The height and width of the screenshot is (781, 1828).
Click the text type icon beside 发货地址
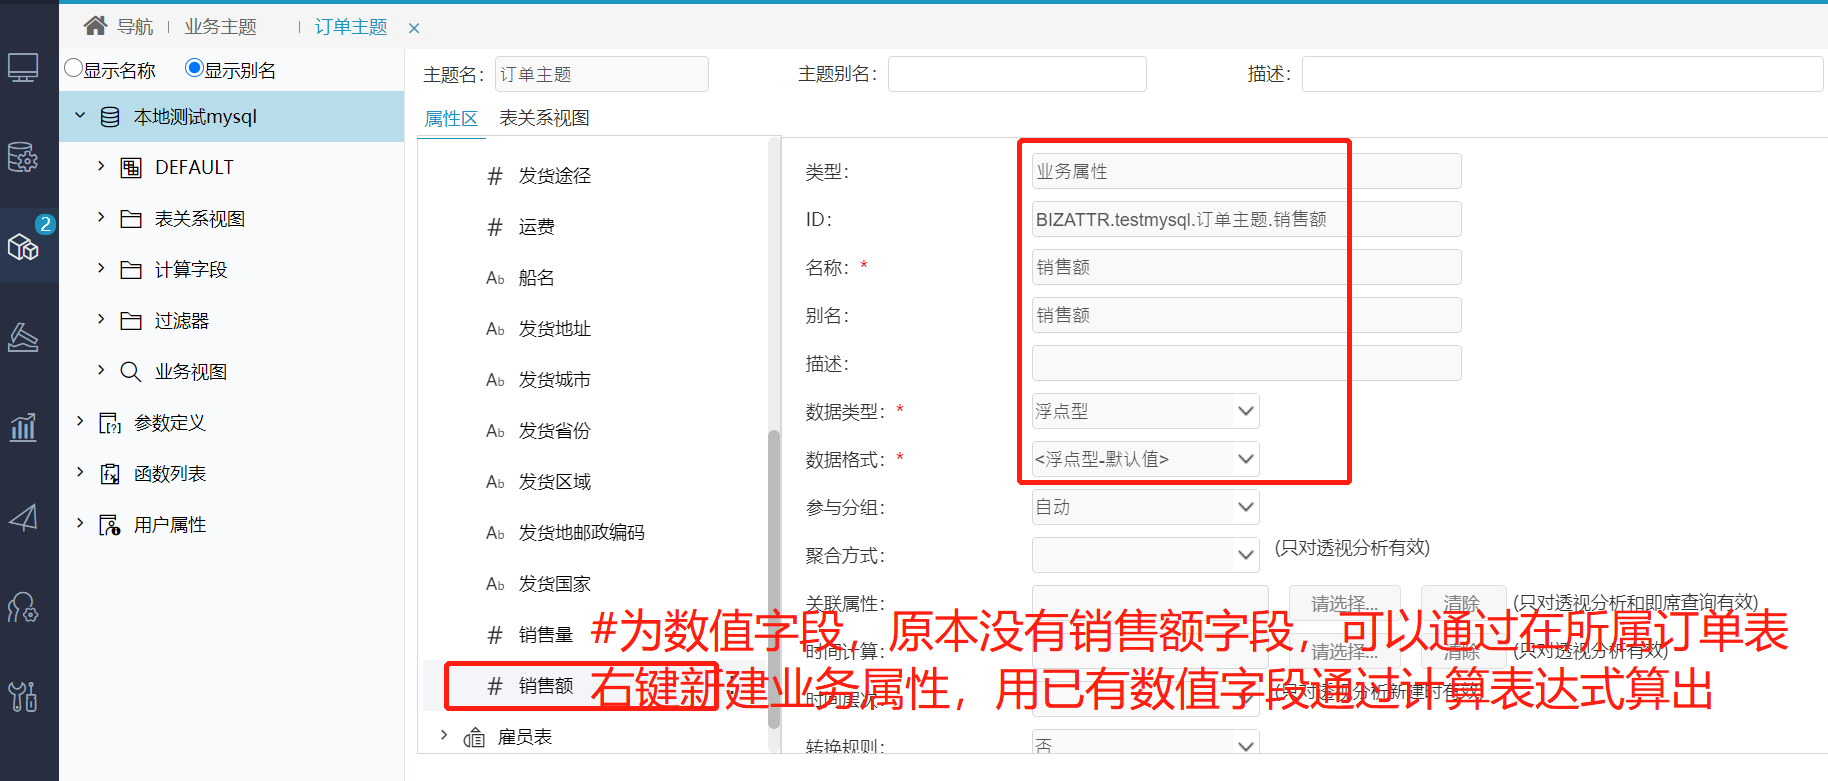(495, 329)
